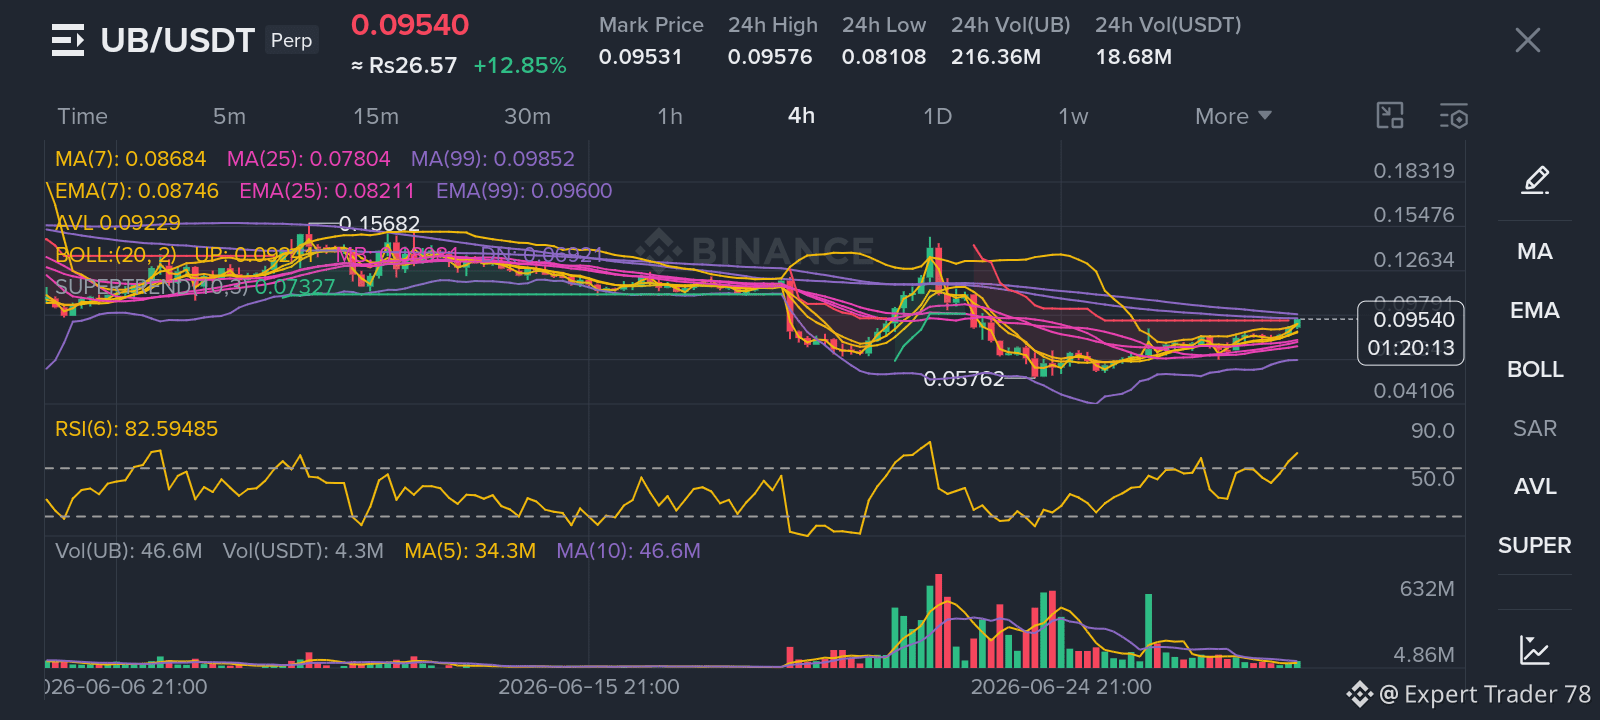Click the current price tag with countdown 01:20:13
1600x720 pixels.
point(1411,334)
